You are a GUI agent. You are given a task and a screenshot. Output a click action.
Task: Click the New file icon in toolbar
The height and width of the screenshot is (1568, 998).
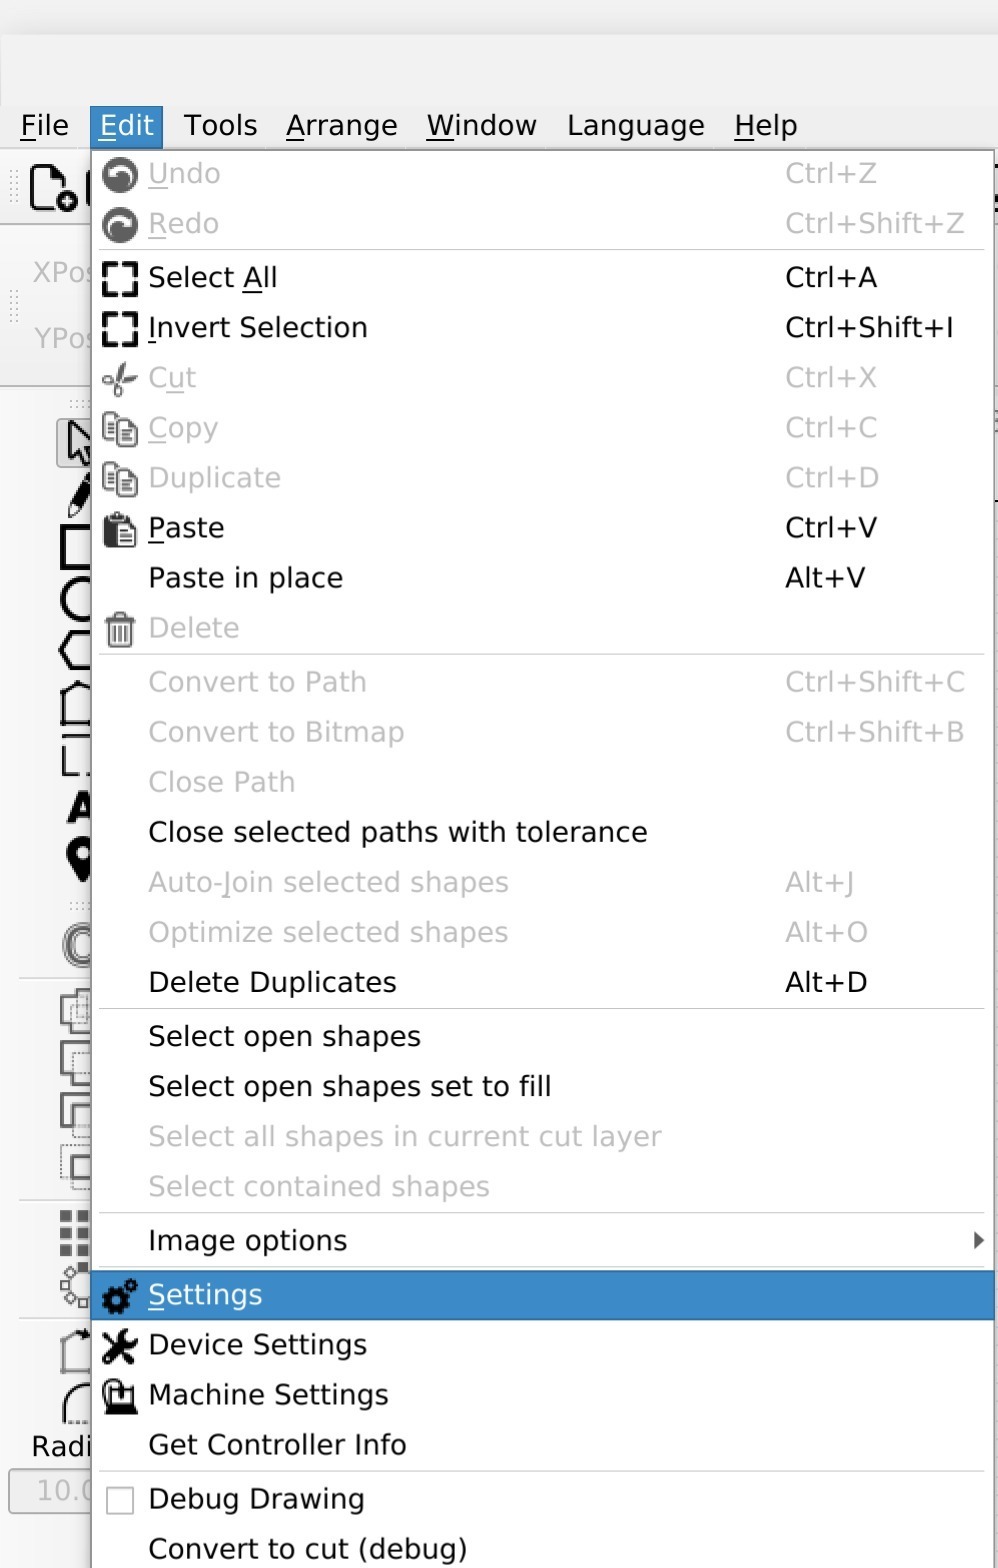53,188
